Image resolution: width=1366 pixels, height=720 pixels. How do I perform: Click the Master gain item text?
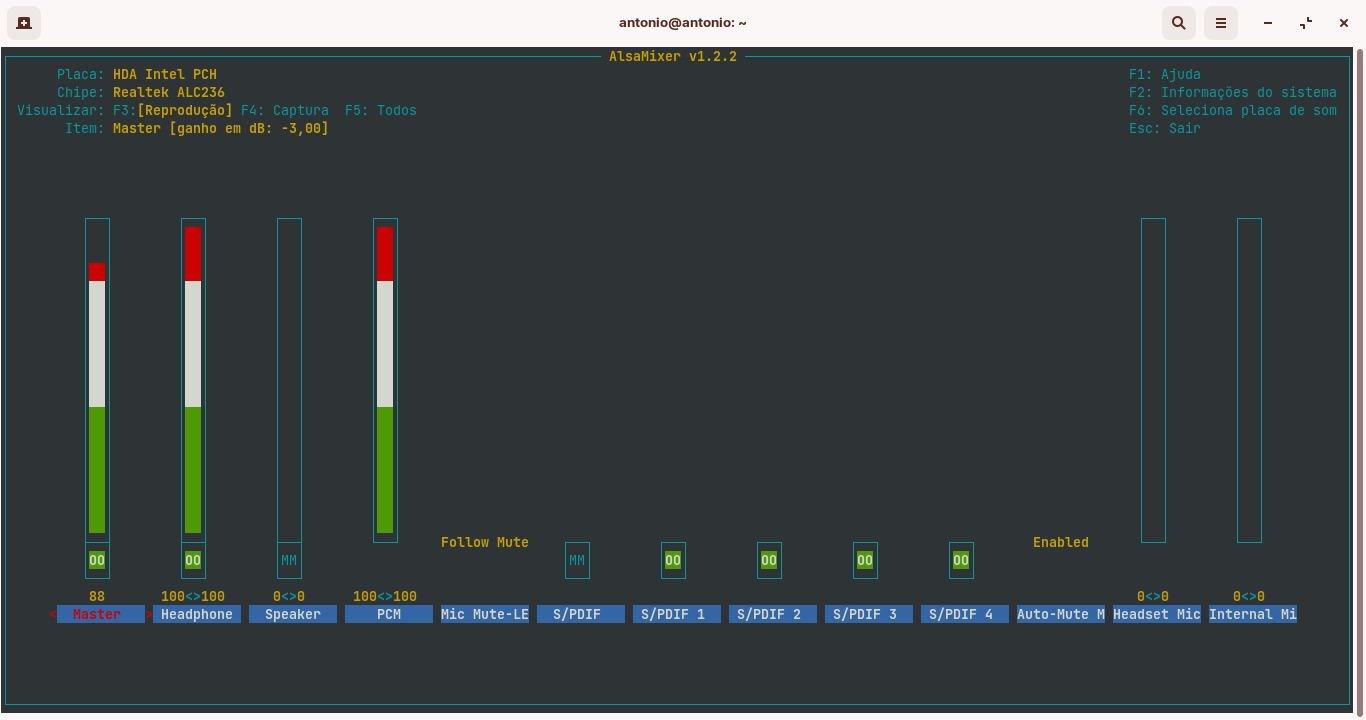[221, 128]
